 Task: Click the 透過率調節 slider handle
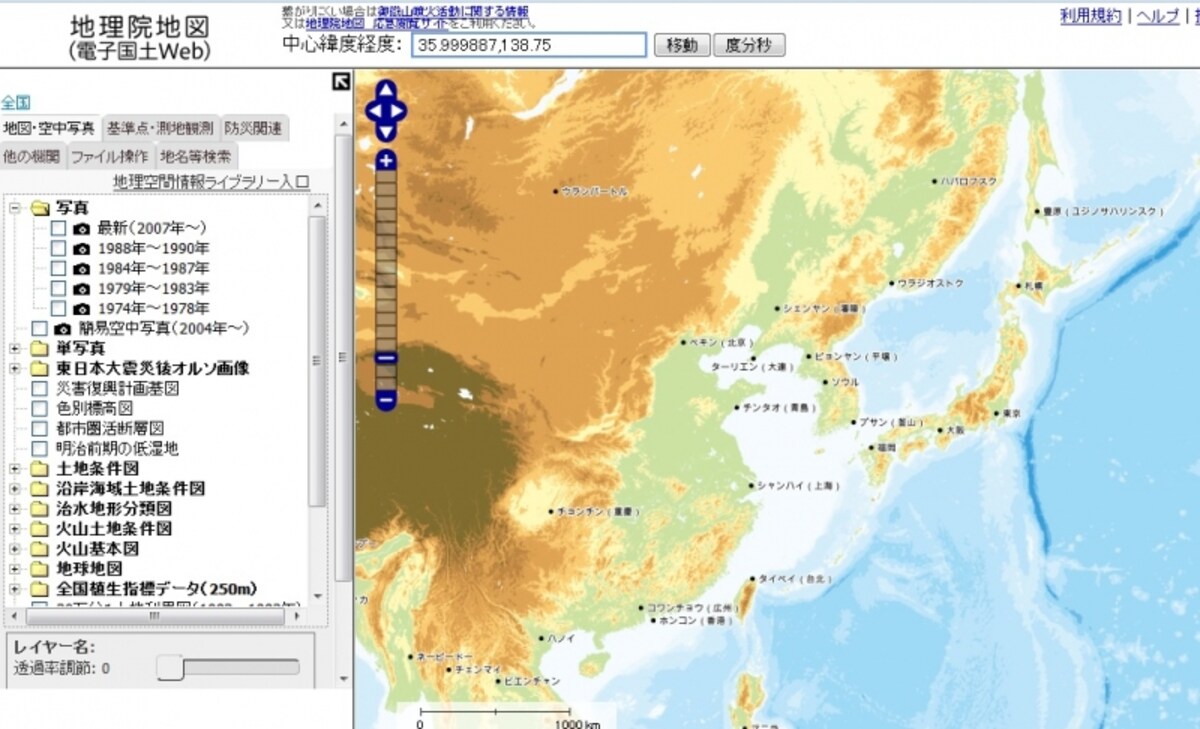[x=170, y=668]
